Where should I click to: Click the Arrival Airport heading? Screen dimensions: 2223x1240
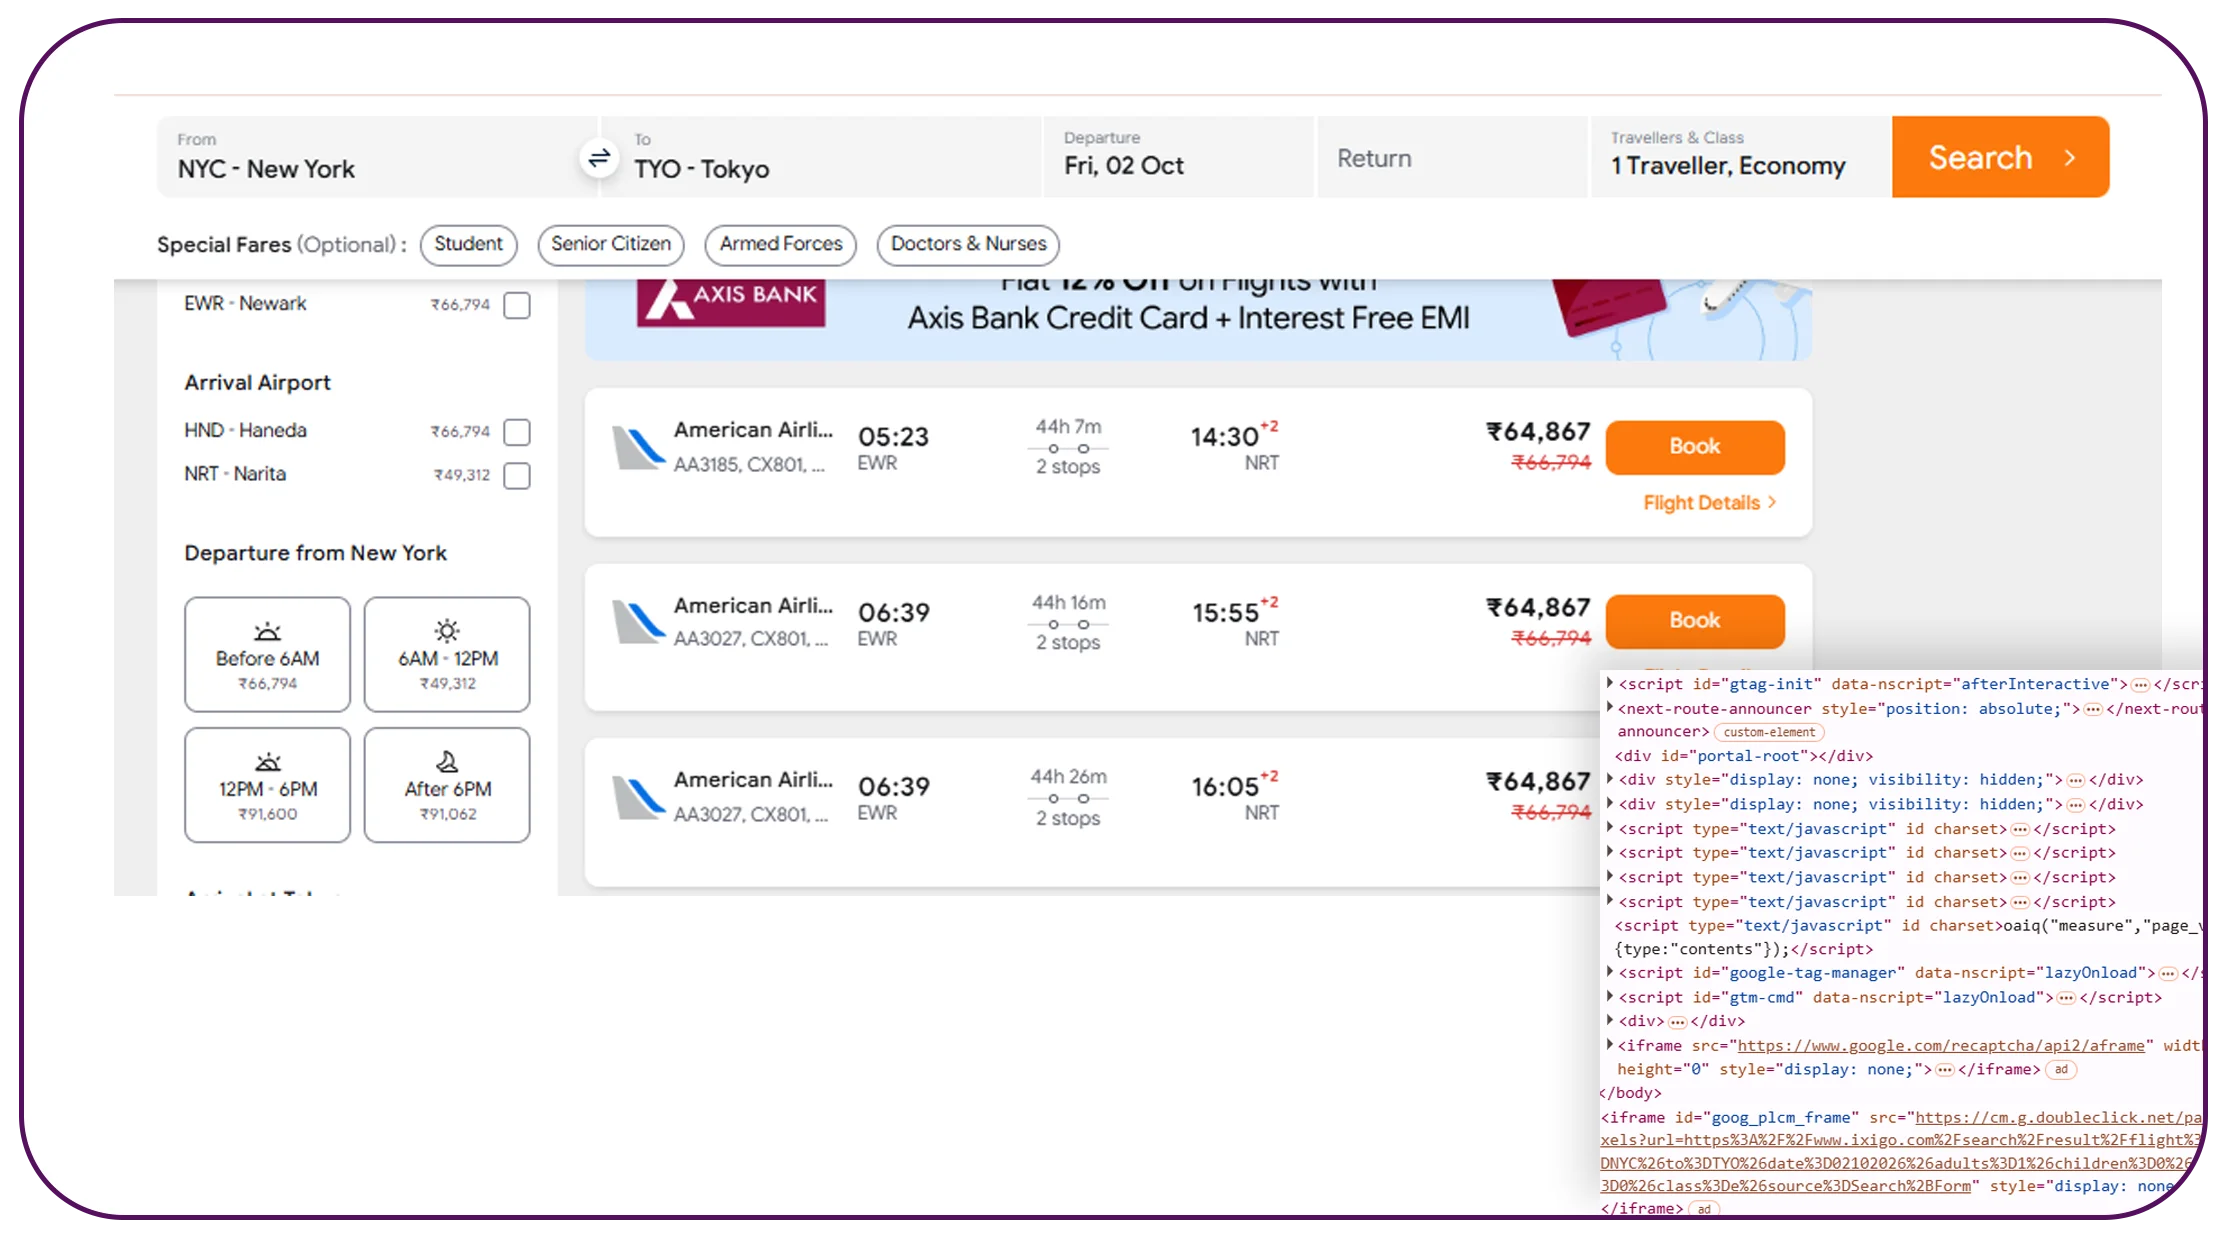[257, 383]
